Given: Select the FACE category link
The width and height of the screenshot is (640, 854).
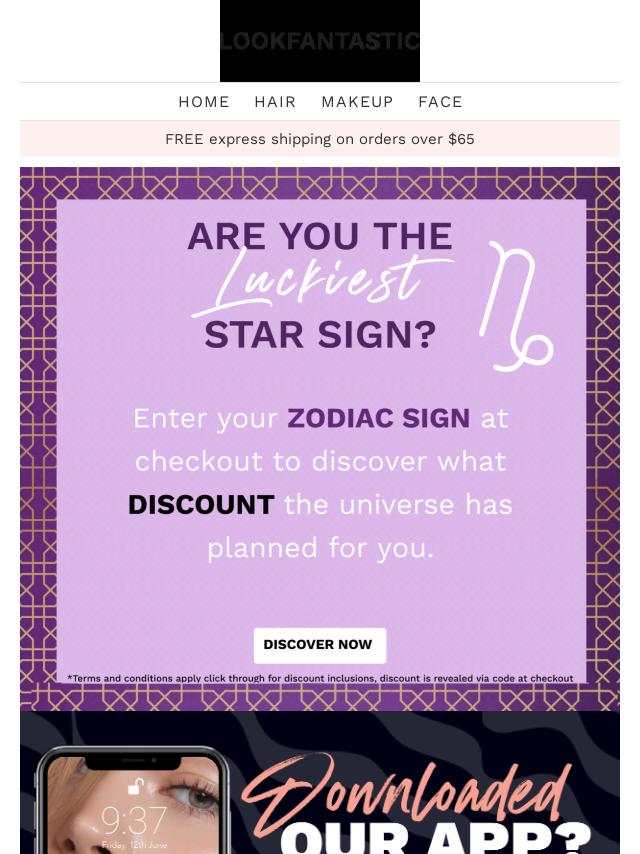Looking at the screenshot, I should pyautogui.click(x=440, y=102).
